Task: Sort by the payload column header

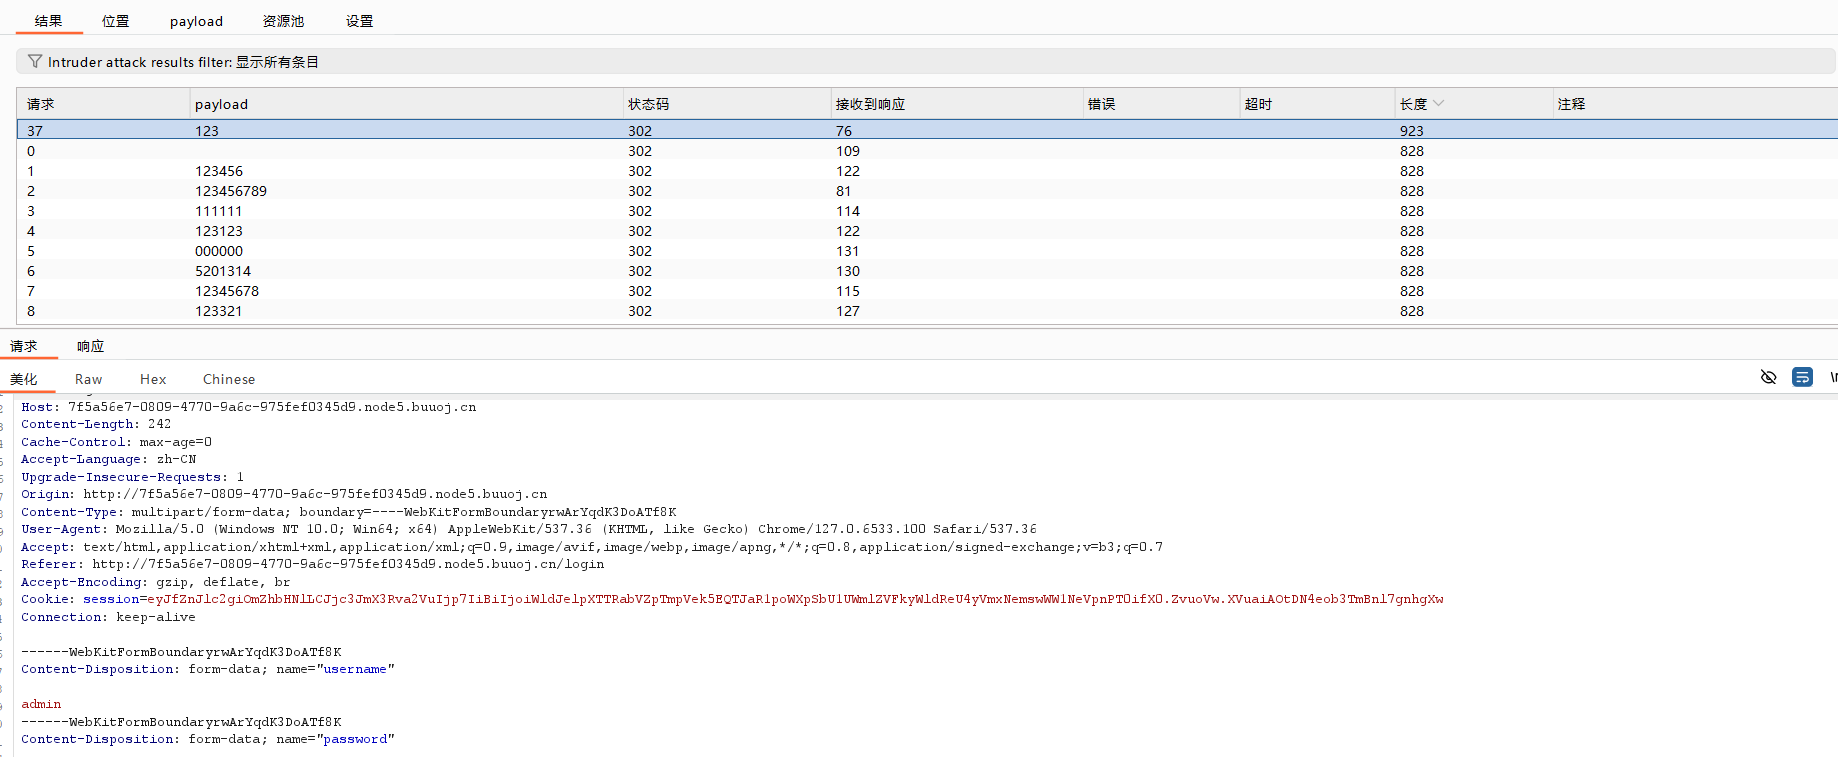Action: click(x=406, y=104)
